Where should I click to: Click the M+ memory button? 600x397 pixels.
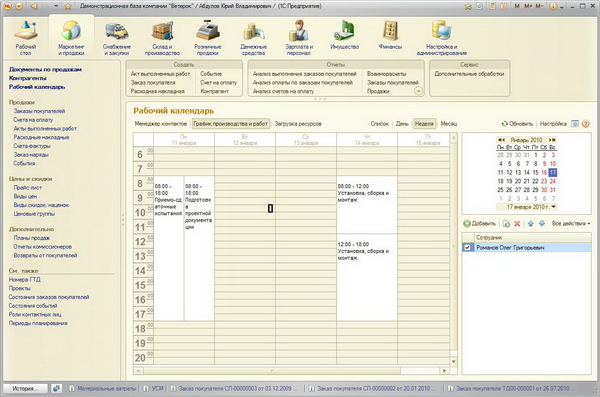(x=528, y=6)
